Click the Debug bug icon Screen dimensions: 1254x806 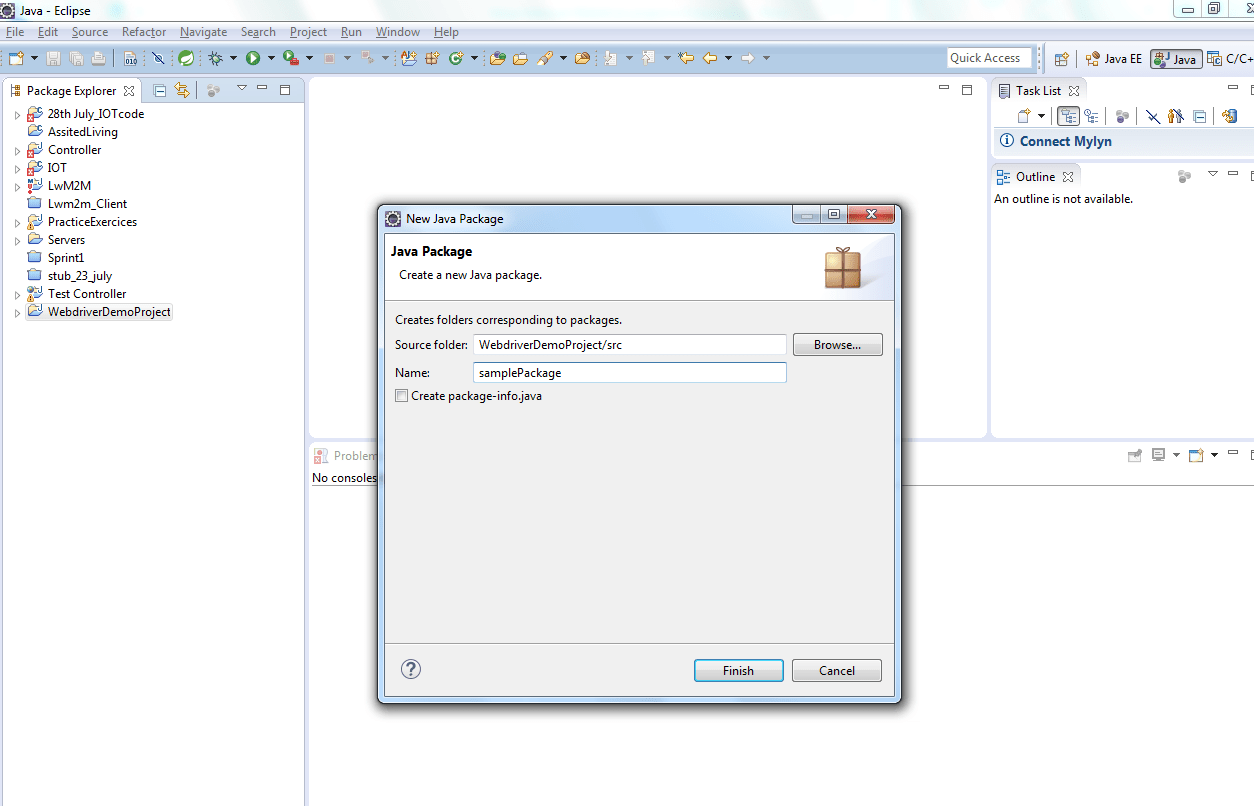click(x=215, y=58)
